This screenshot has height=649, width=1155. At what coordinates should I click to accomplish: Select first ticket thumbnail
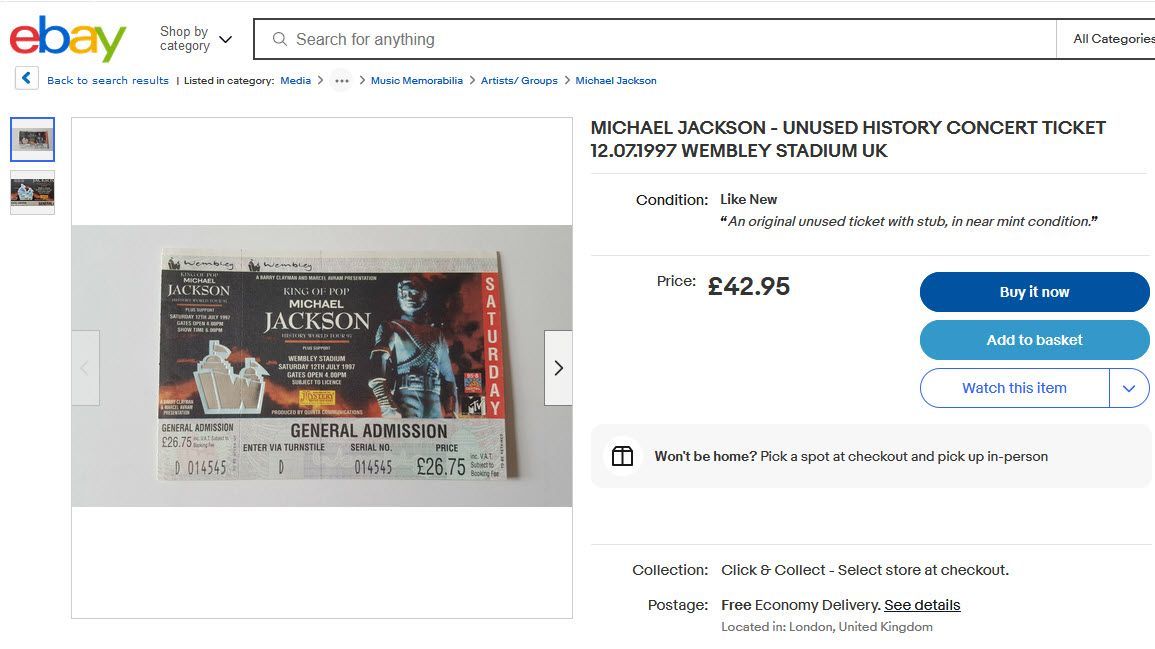(x=32, y=139)
